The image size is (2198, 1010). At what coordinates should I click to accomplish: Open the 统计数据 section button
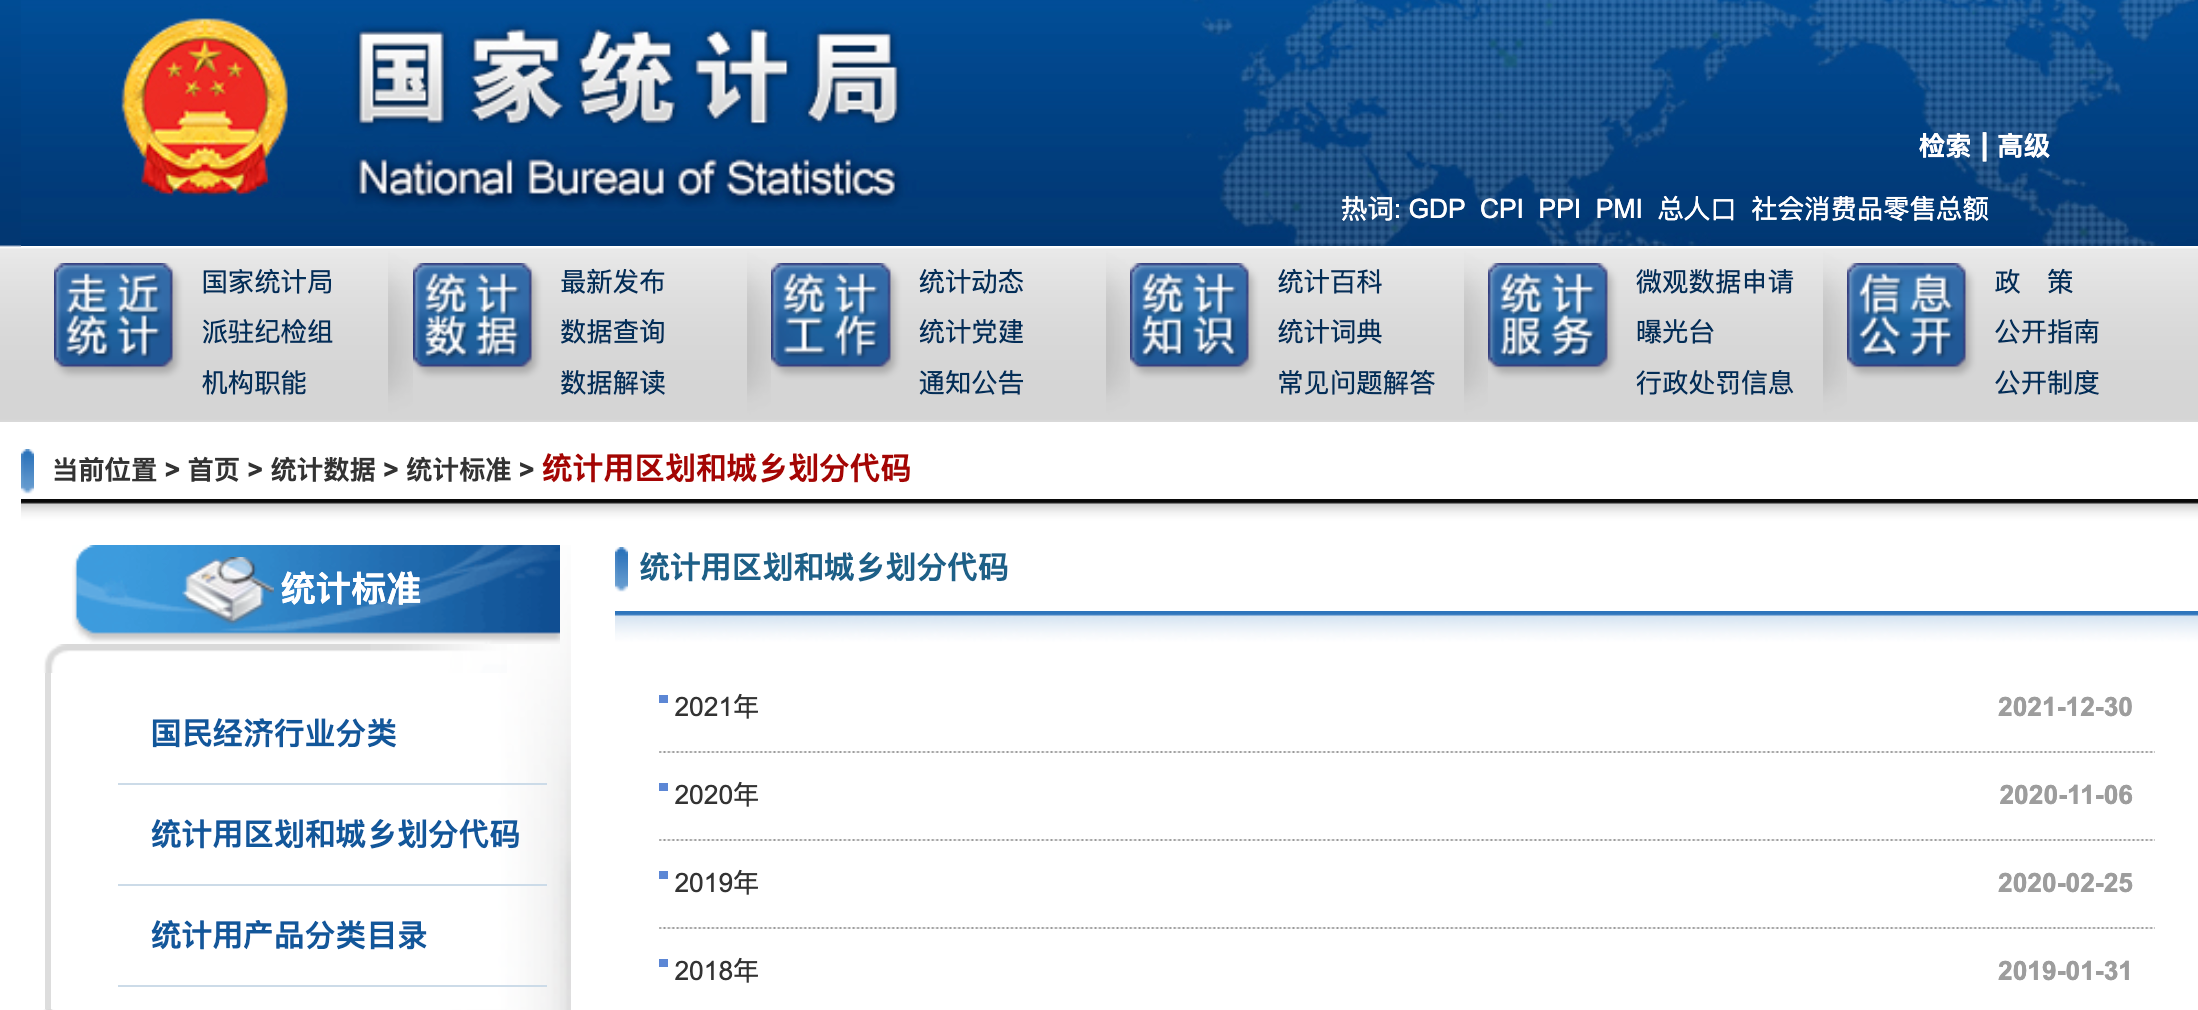pos(472,315)
